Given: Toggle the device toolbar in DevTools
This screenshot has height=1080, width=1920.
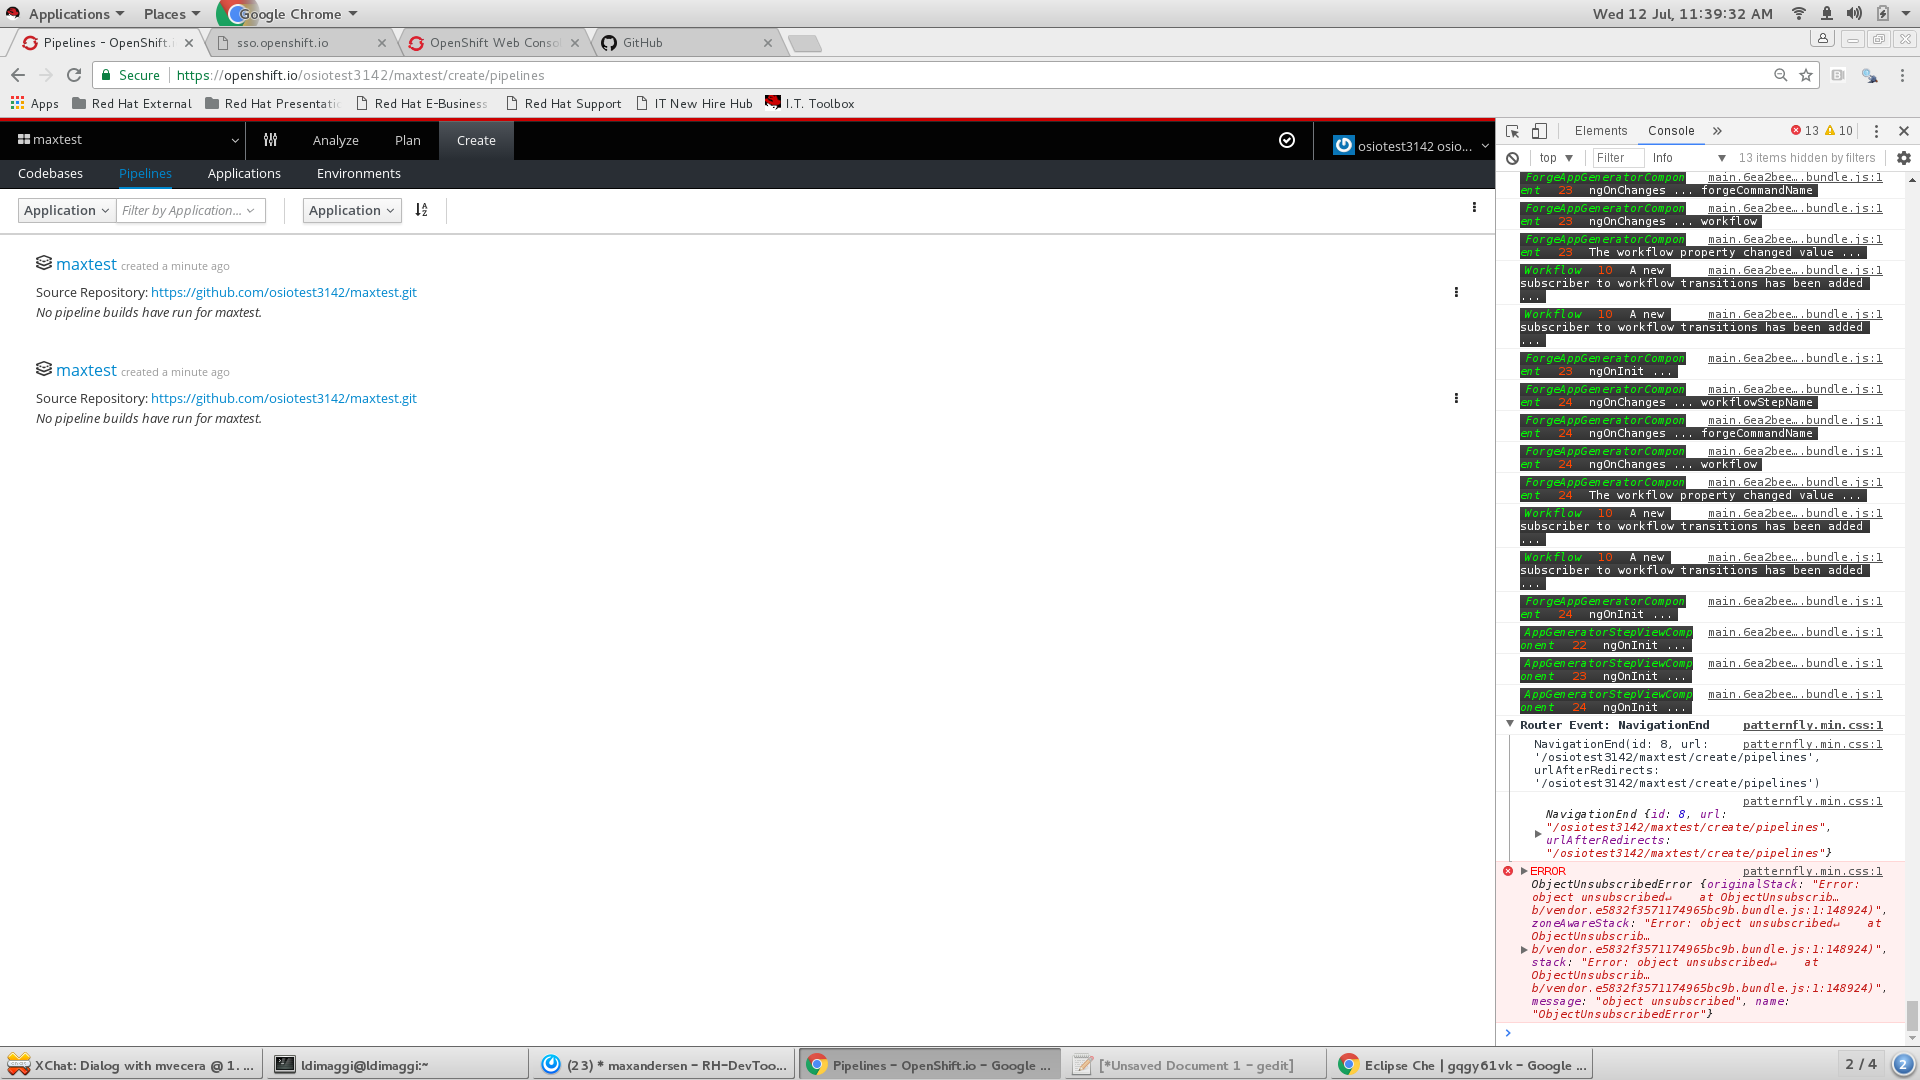Looking at the screenshot, I should pyautogui.click(x=1538, y=130).
